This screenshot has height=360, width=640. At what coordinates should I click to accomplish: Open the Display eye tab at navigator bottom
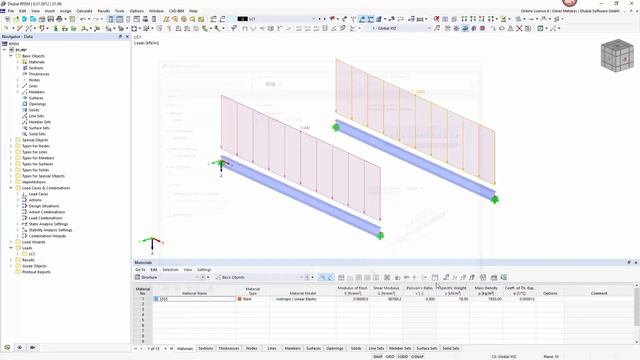point(20,347)
